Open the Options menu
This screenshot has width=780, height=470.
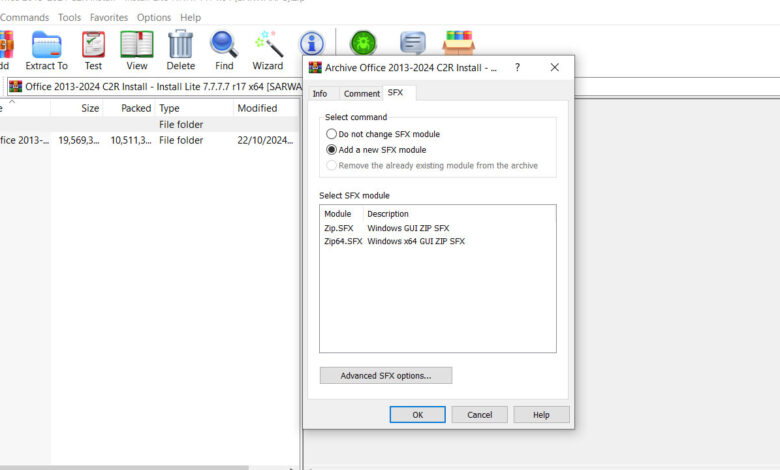point(154,17)
